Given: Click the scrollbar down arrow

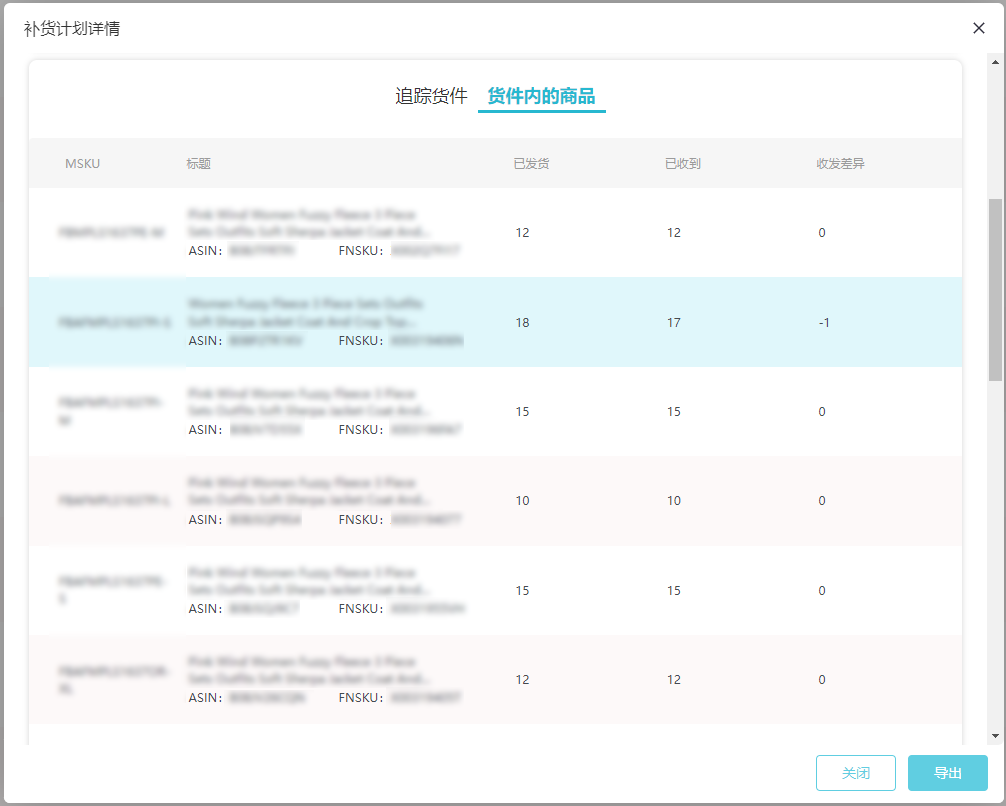Looking at the screenshot, I should click(x=994, y=735).
